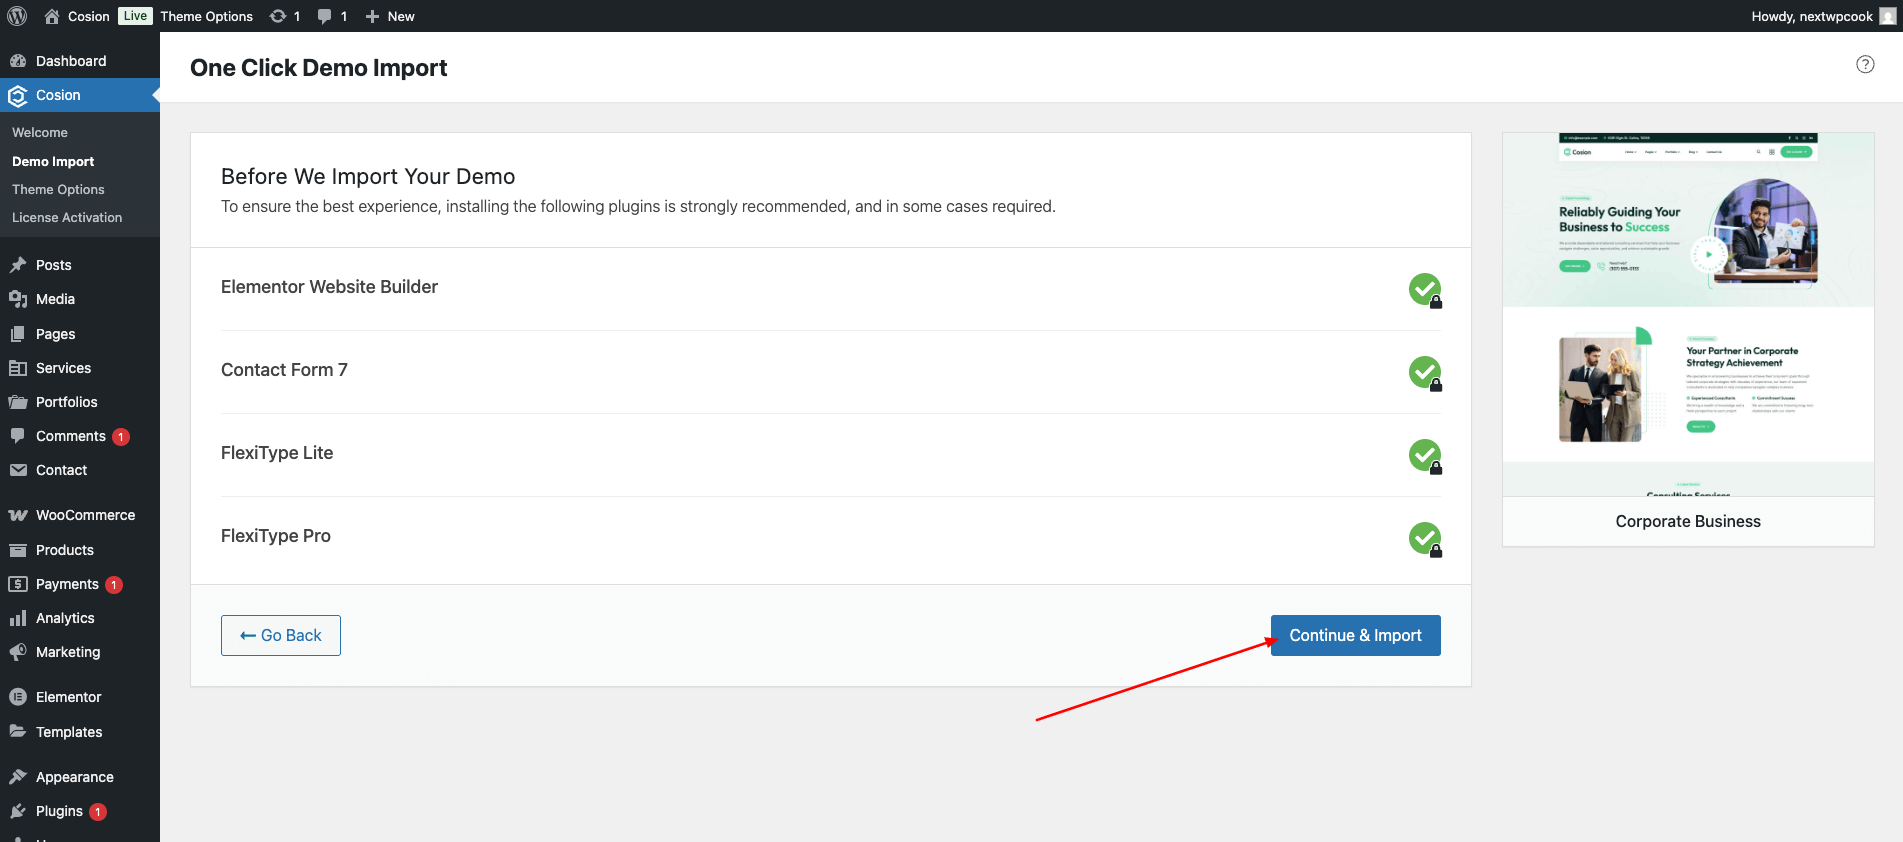
Task: Click the Appearance paintbrush icon
Action: [18, 777]
